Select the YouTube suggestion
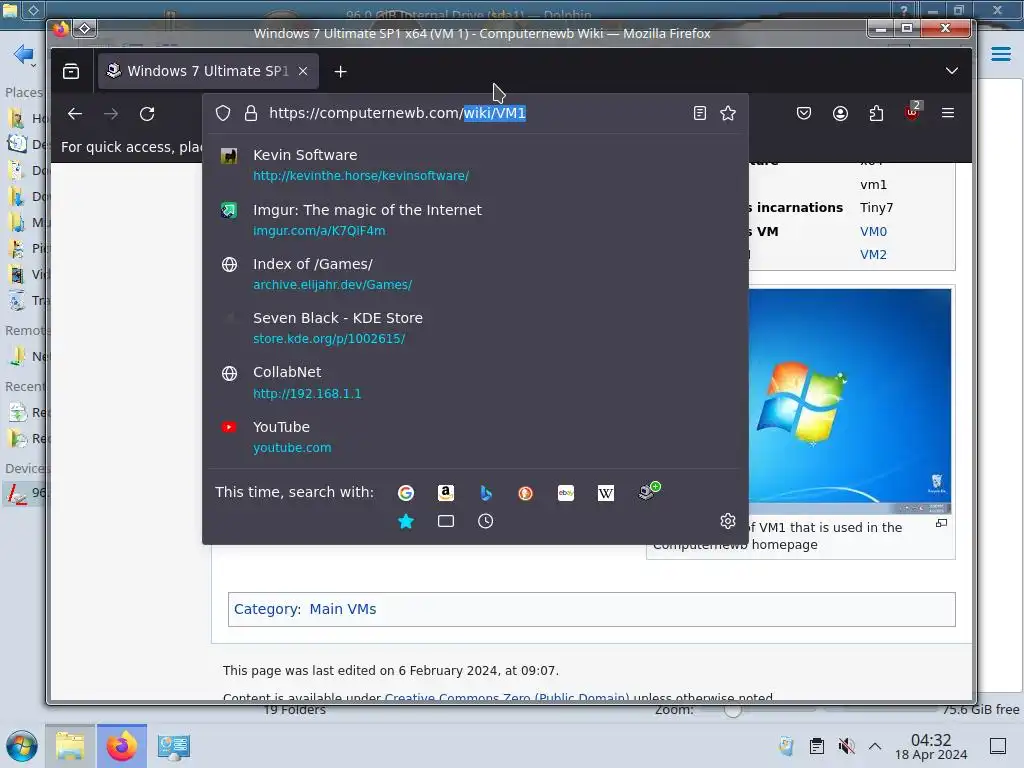The width and height of the screenshot is (1024, 768). [x=475, y=437]
